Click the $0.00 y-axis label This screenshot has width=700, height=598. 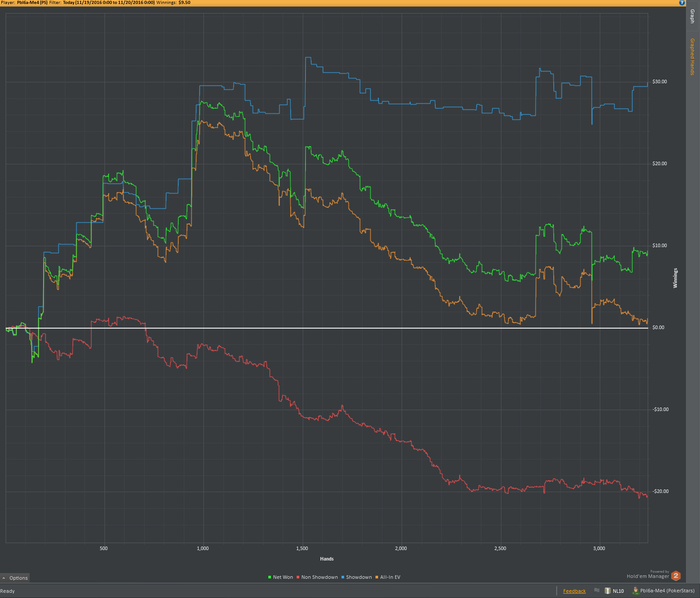[x=658, y=328]
